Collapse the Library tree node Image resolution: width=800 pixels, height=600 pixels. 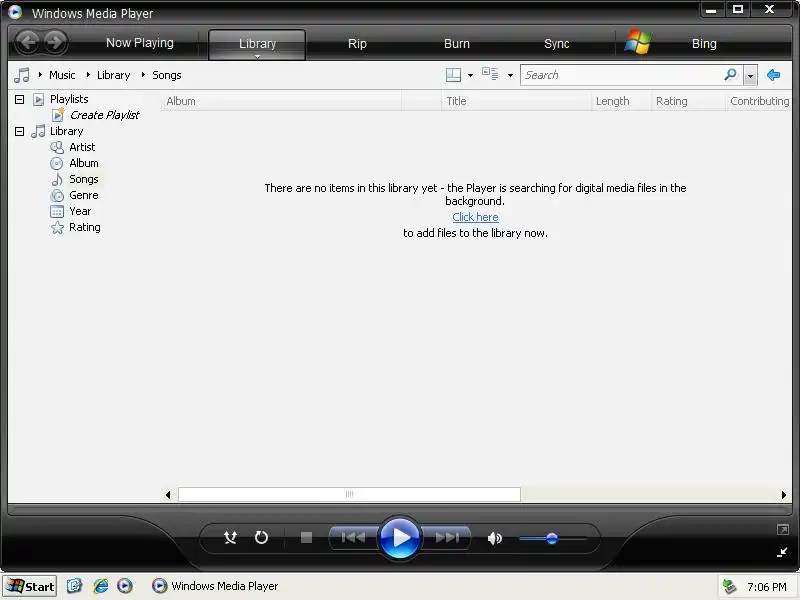point(19,131)
